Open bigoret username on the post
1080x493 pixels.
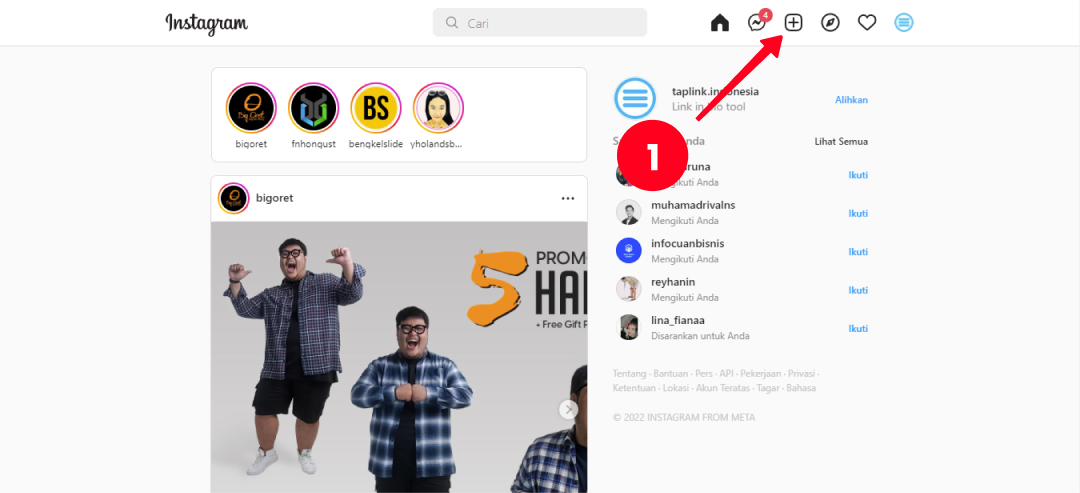275,198
